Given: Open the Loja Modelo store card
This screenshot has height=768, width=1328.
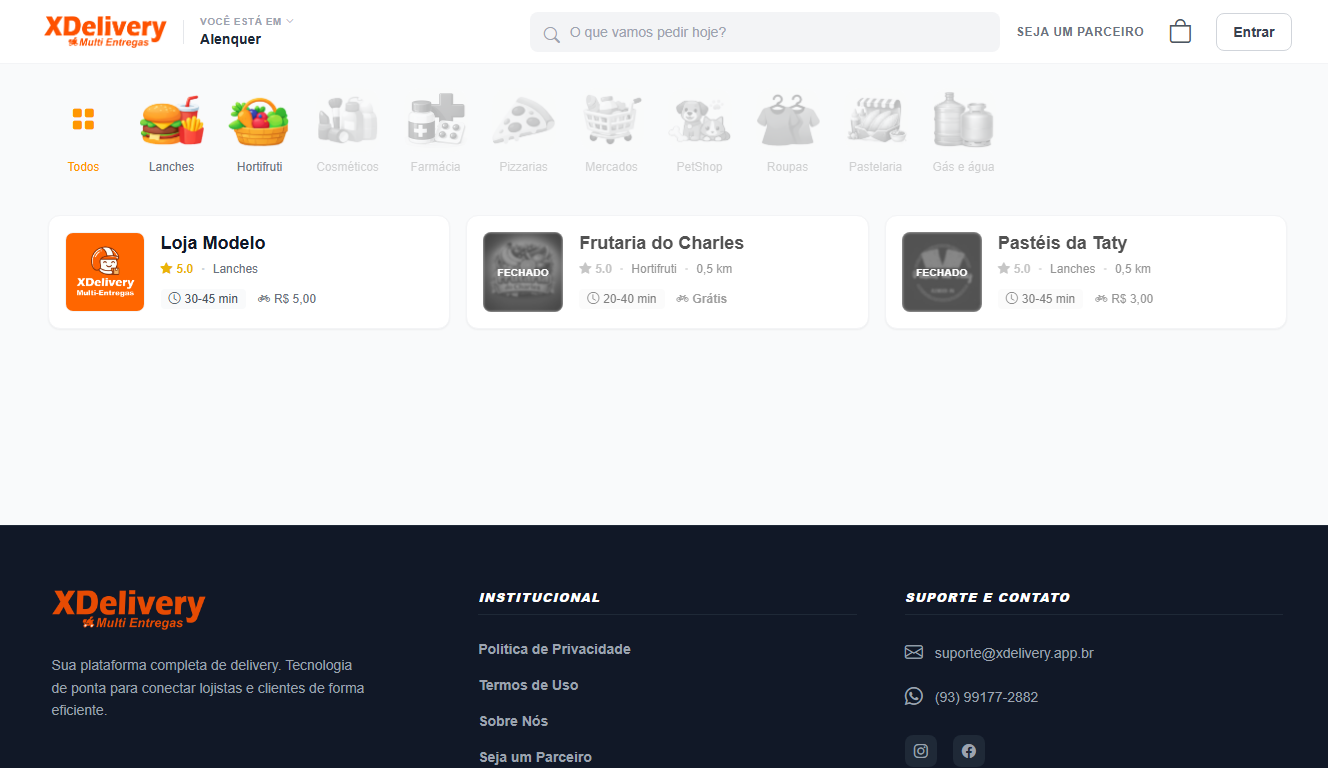Looking at the screenshot, I should 249,272.
